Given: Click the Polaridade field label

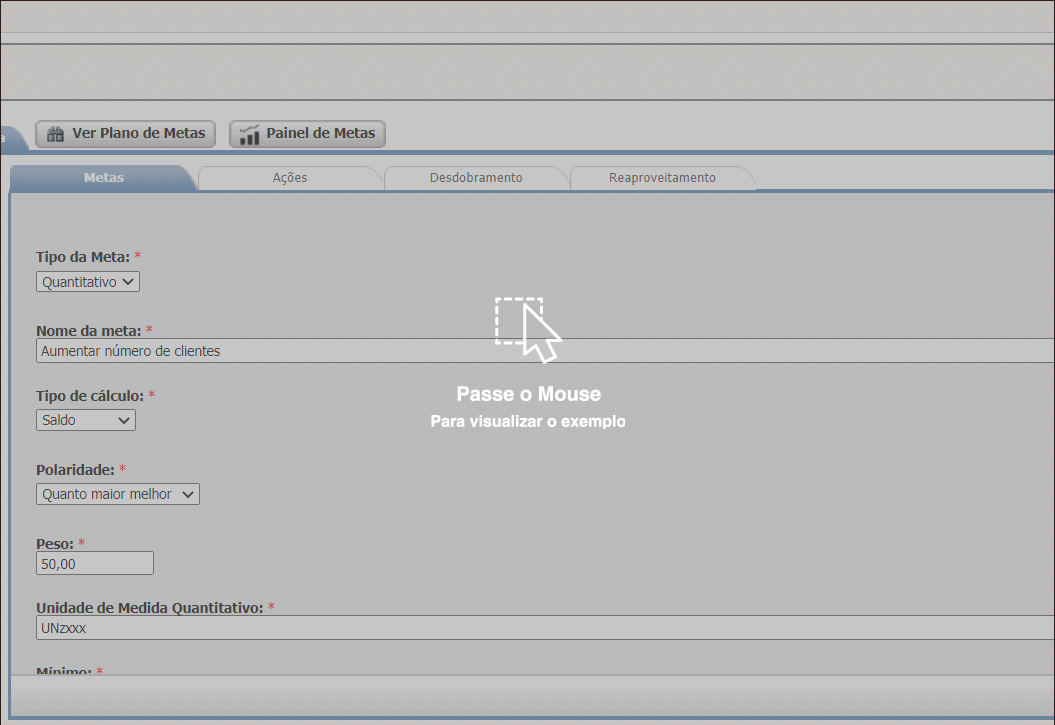Looking at the screenshot, I should pos(75,469).
